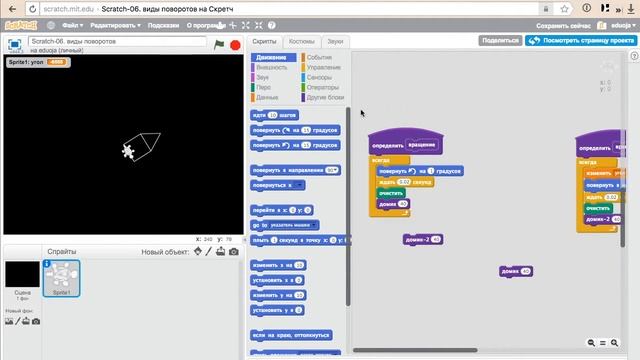Switch to the Скрипты tab
This screenshot has width=640, height=360.
click(x=264, y=41)
